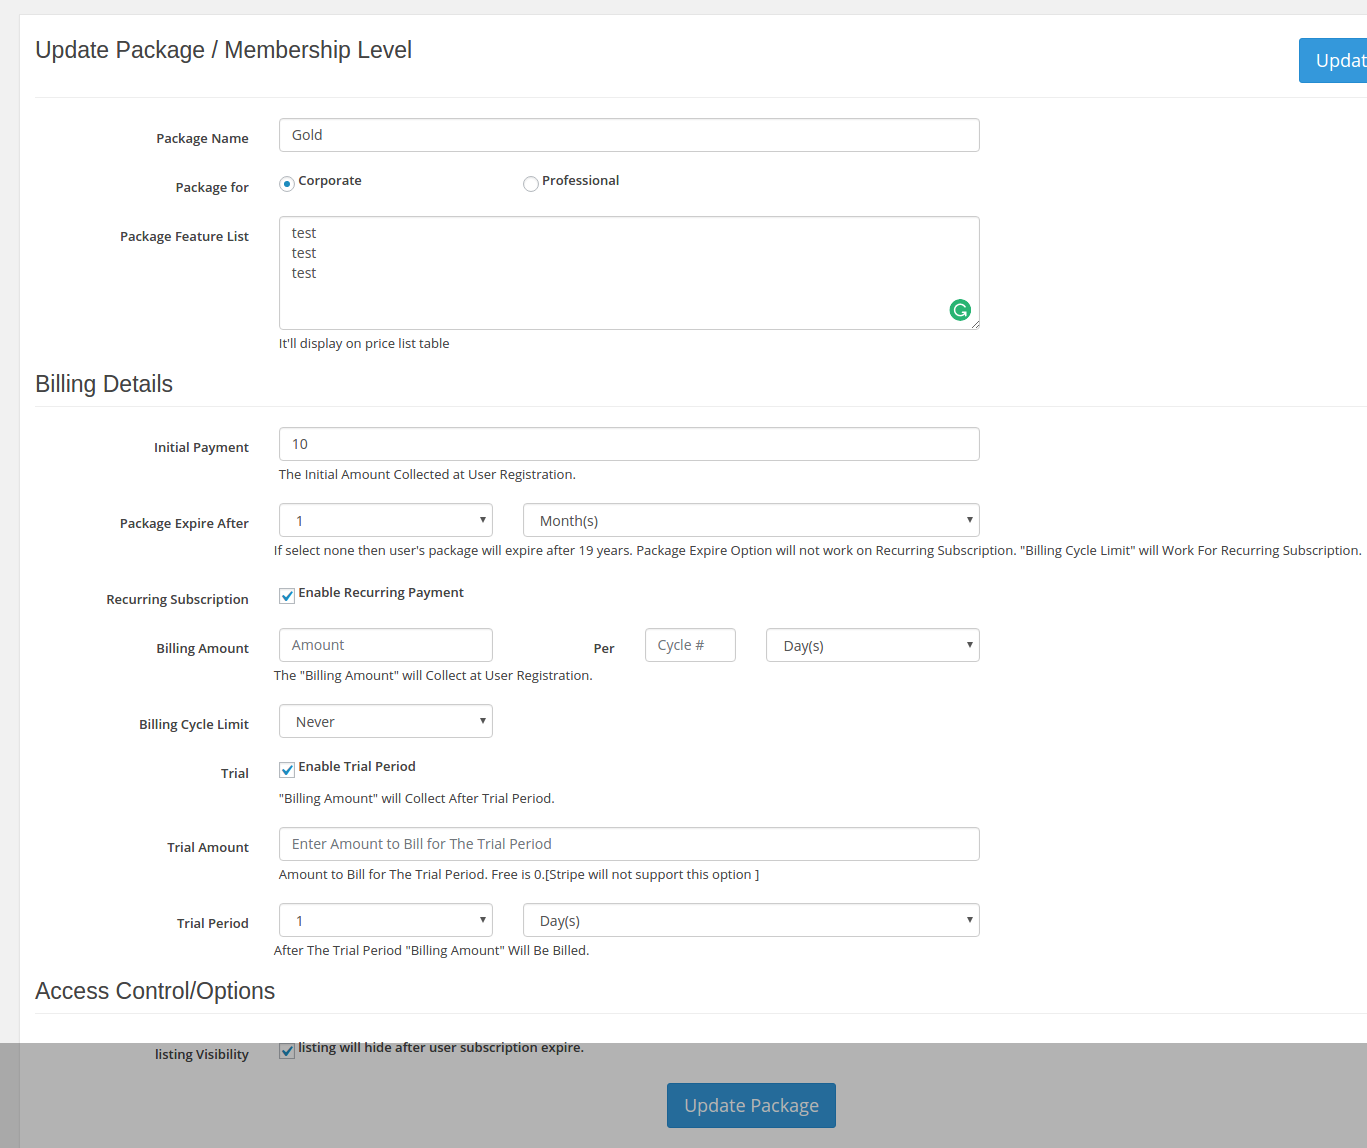Click the green Grammarly icon in textarea
Viewport: 1367px width, 1148px height.
[x=960, y=310]
